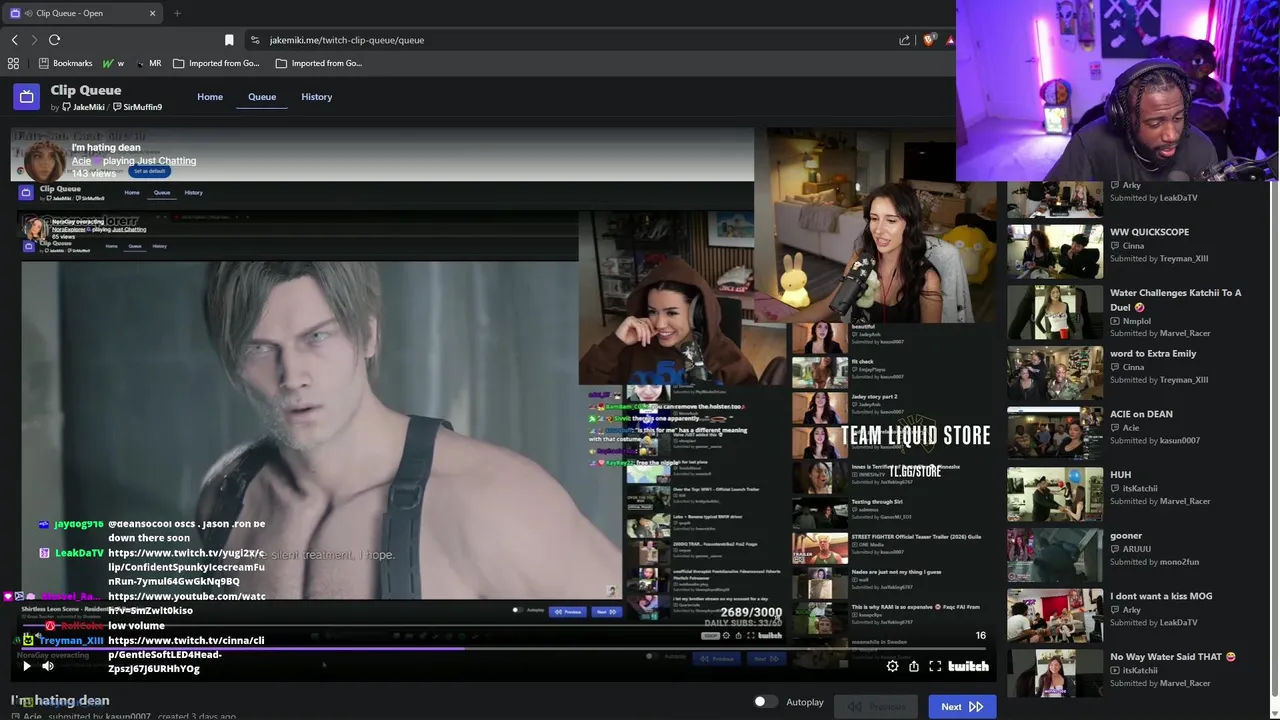Viewport: 1280px width, 720px height.
Task: Click the No Way Water Said THAT title
Action: [x=1172, y=657]
